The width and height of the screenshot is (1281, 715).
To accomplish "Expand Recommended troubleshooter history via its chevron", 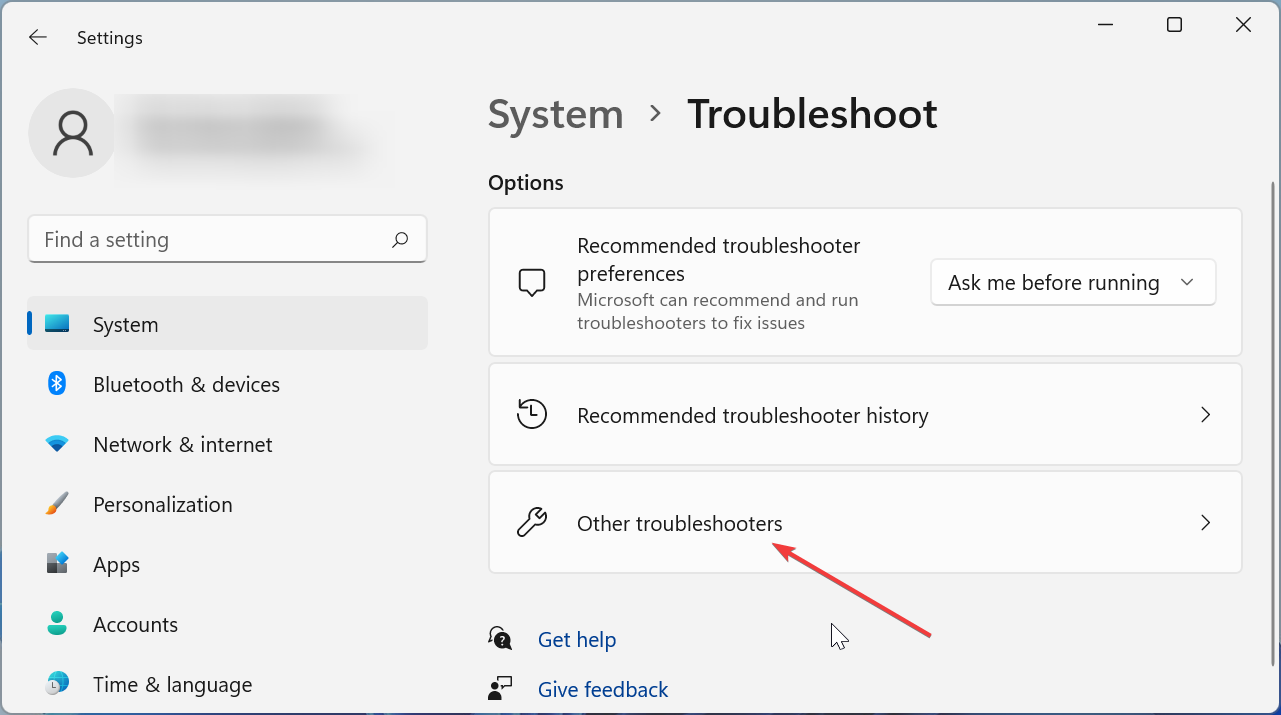I will 1205,414.
